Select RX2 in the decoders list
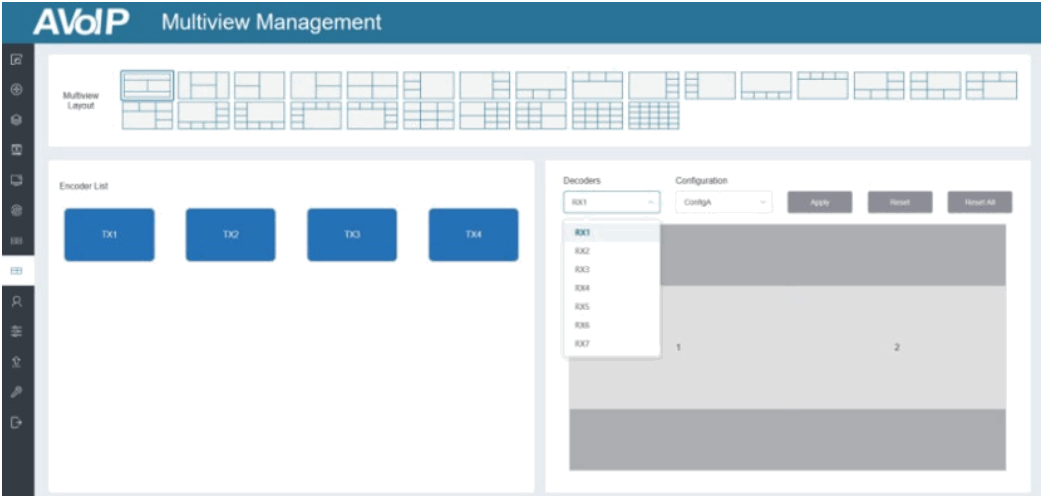Viewport: 1043px width, 499px height. [x=611, y=251]
